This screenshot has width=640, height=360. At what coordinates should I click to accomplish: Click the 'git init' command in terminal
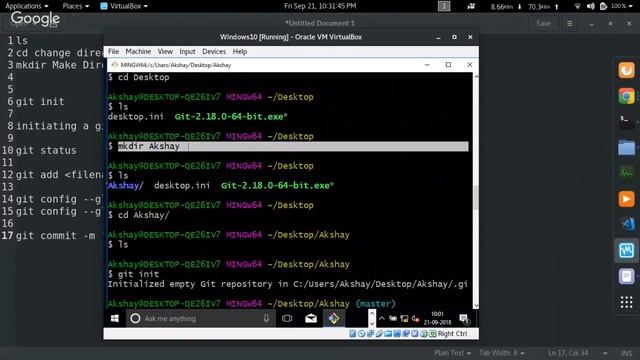pyautogui.click(x=138, y=274)
